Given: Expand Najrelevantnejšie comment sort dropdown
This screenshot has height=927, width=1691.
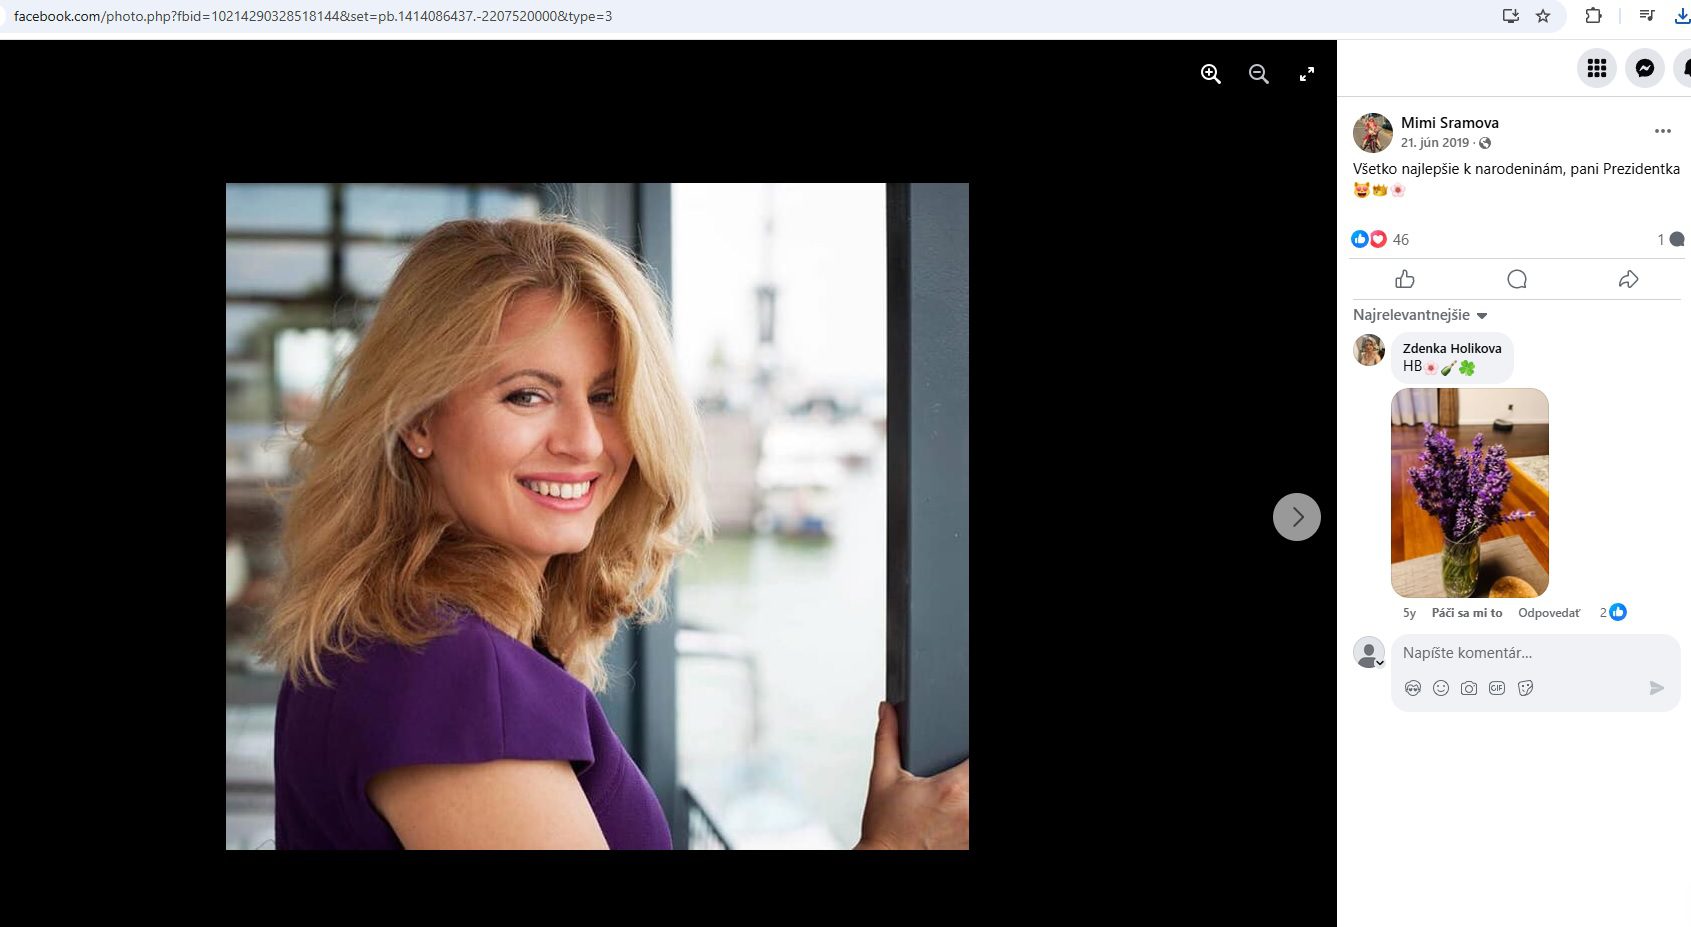Looking at the screenshot, I should (1420, 315).
